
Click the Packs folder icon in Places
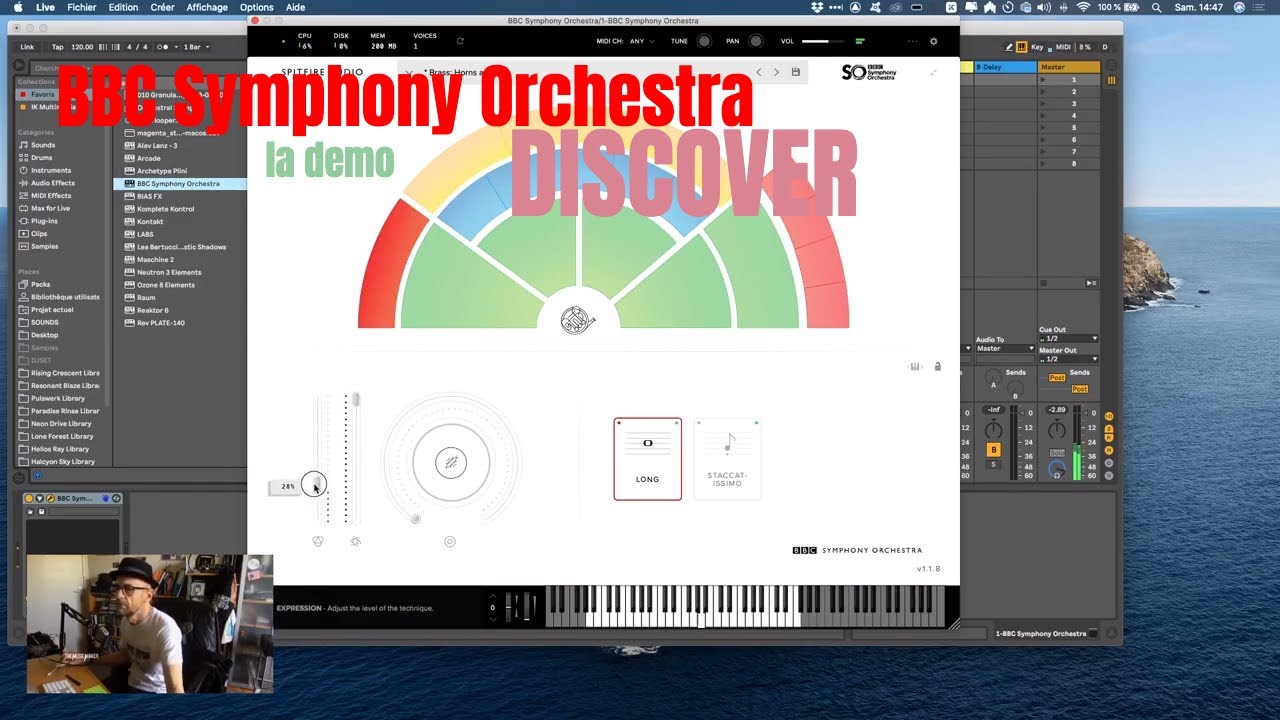22,284
